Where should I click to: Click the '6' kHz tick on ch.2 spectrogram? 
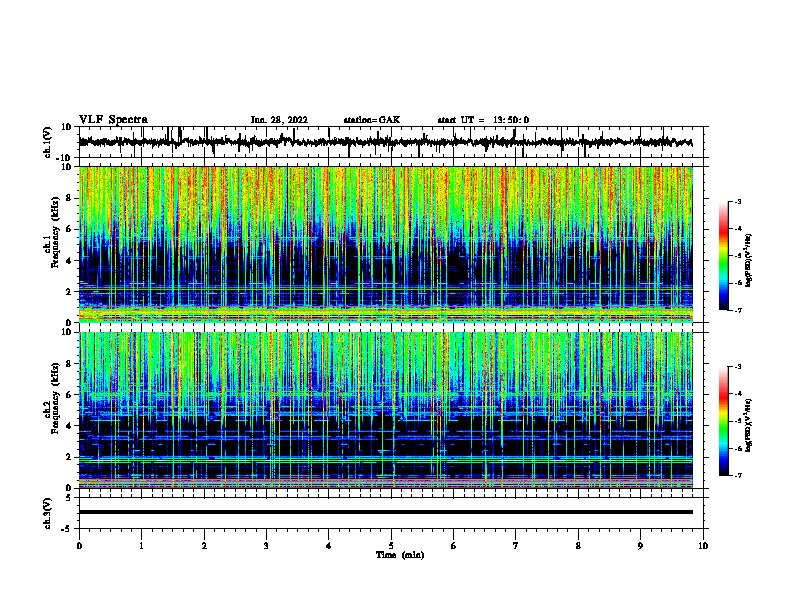tap(69, 395)
